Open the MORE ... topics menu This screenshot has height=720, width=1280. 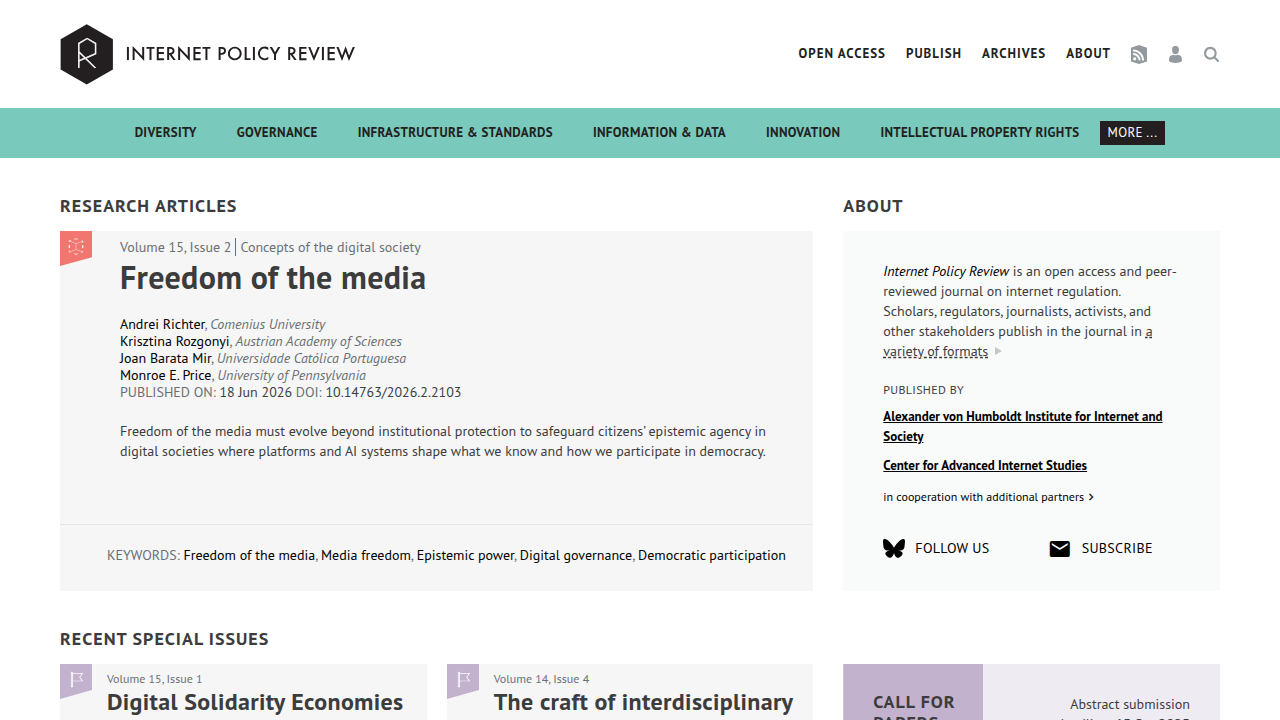pyautogui.click(x=1132, y=132)
